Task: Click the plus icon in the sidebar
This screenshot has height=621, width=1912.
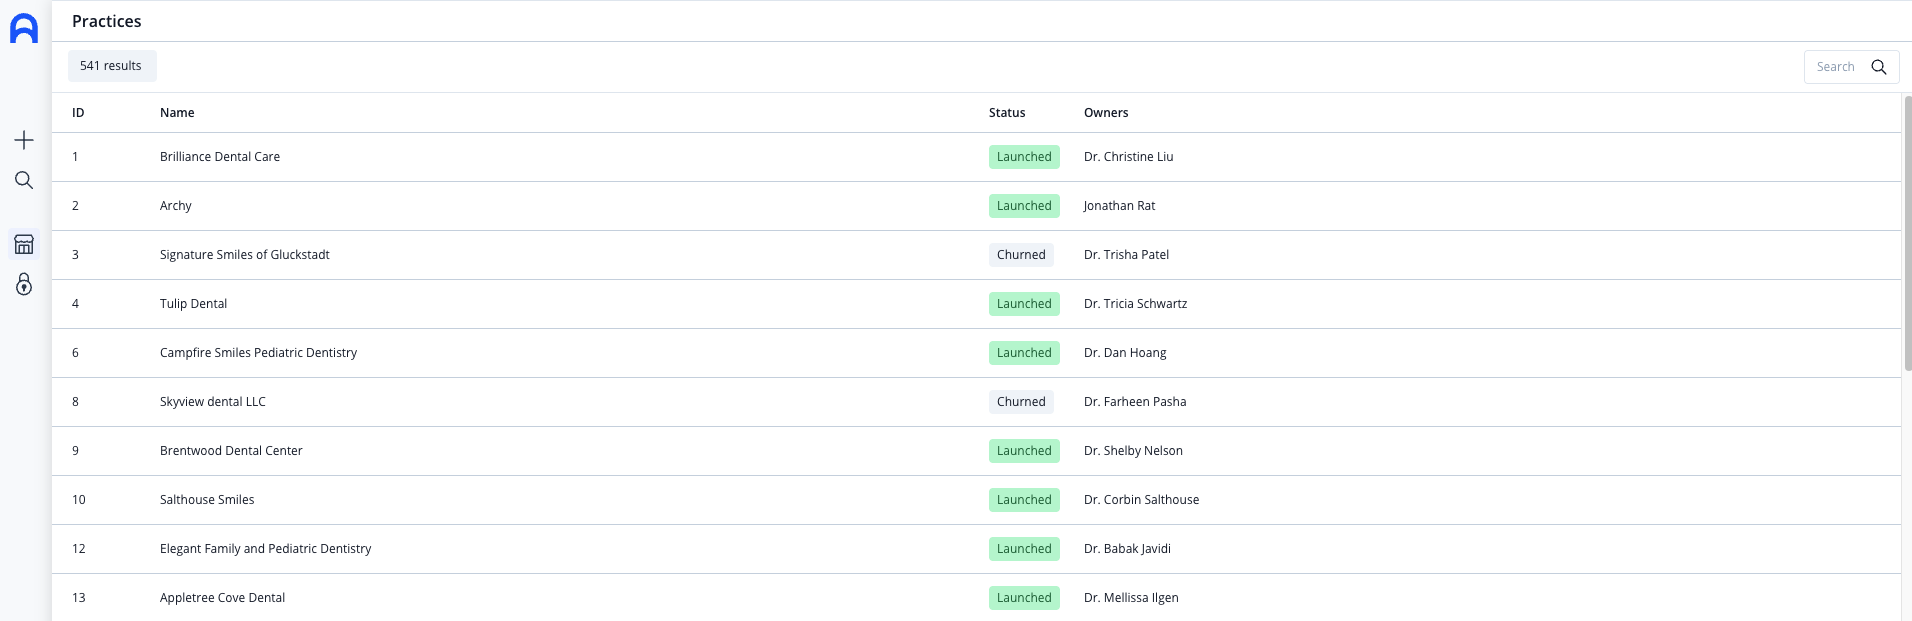Action: coord(24,140)
